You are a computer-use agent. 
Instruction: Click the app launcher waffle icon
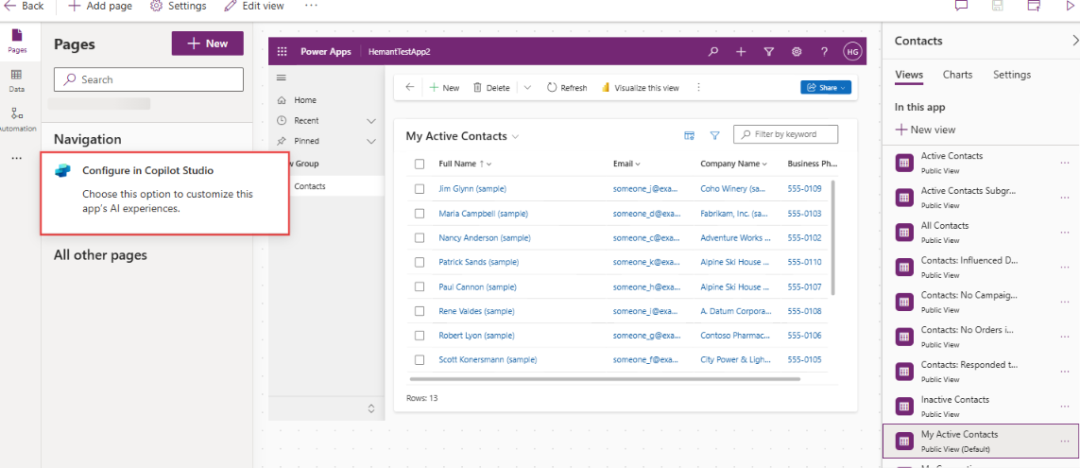click(x=282, y=52)
